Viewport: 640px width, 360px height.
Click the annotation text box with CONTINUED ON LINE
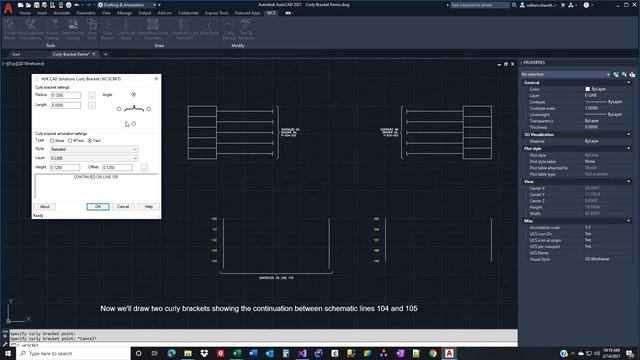pos(96,186)
